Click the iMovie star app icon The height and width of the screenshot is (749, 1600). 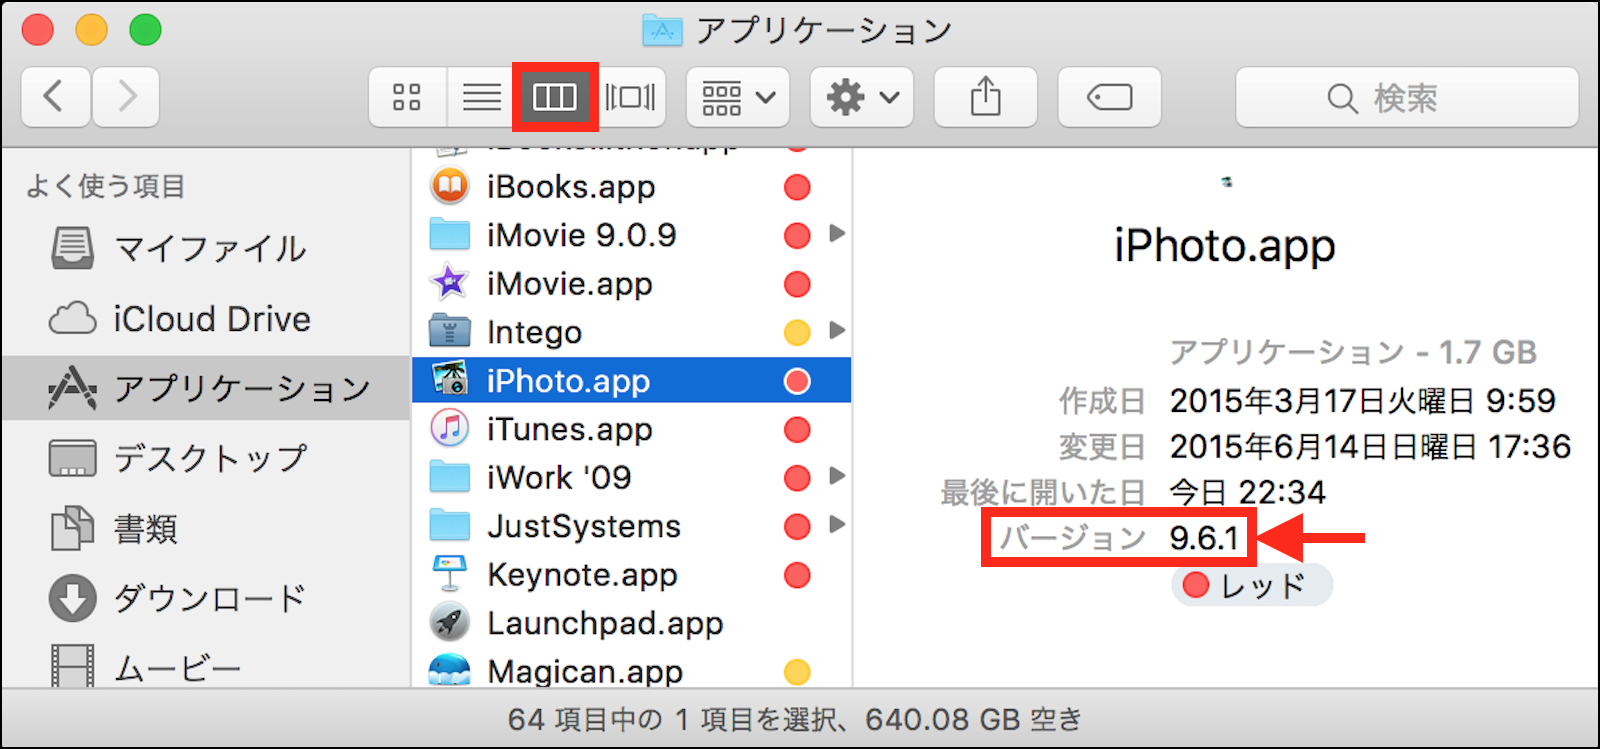450,283
